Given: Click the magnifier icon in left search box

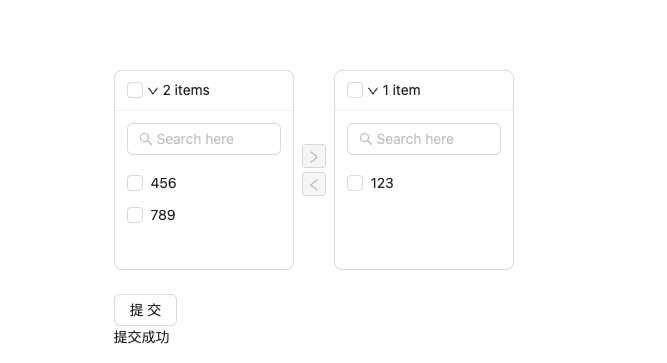Looking at the screenshot, I should [x=146, y=139].
